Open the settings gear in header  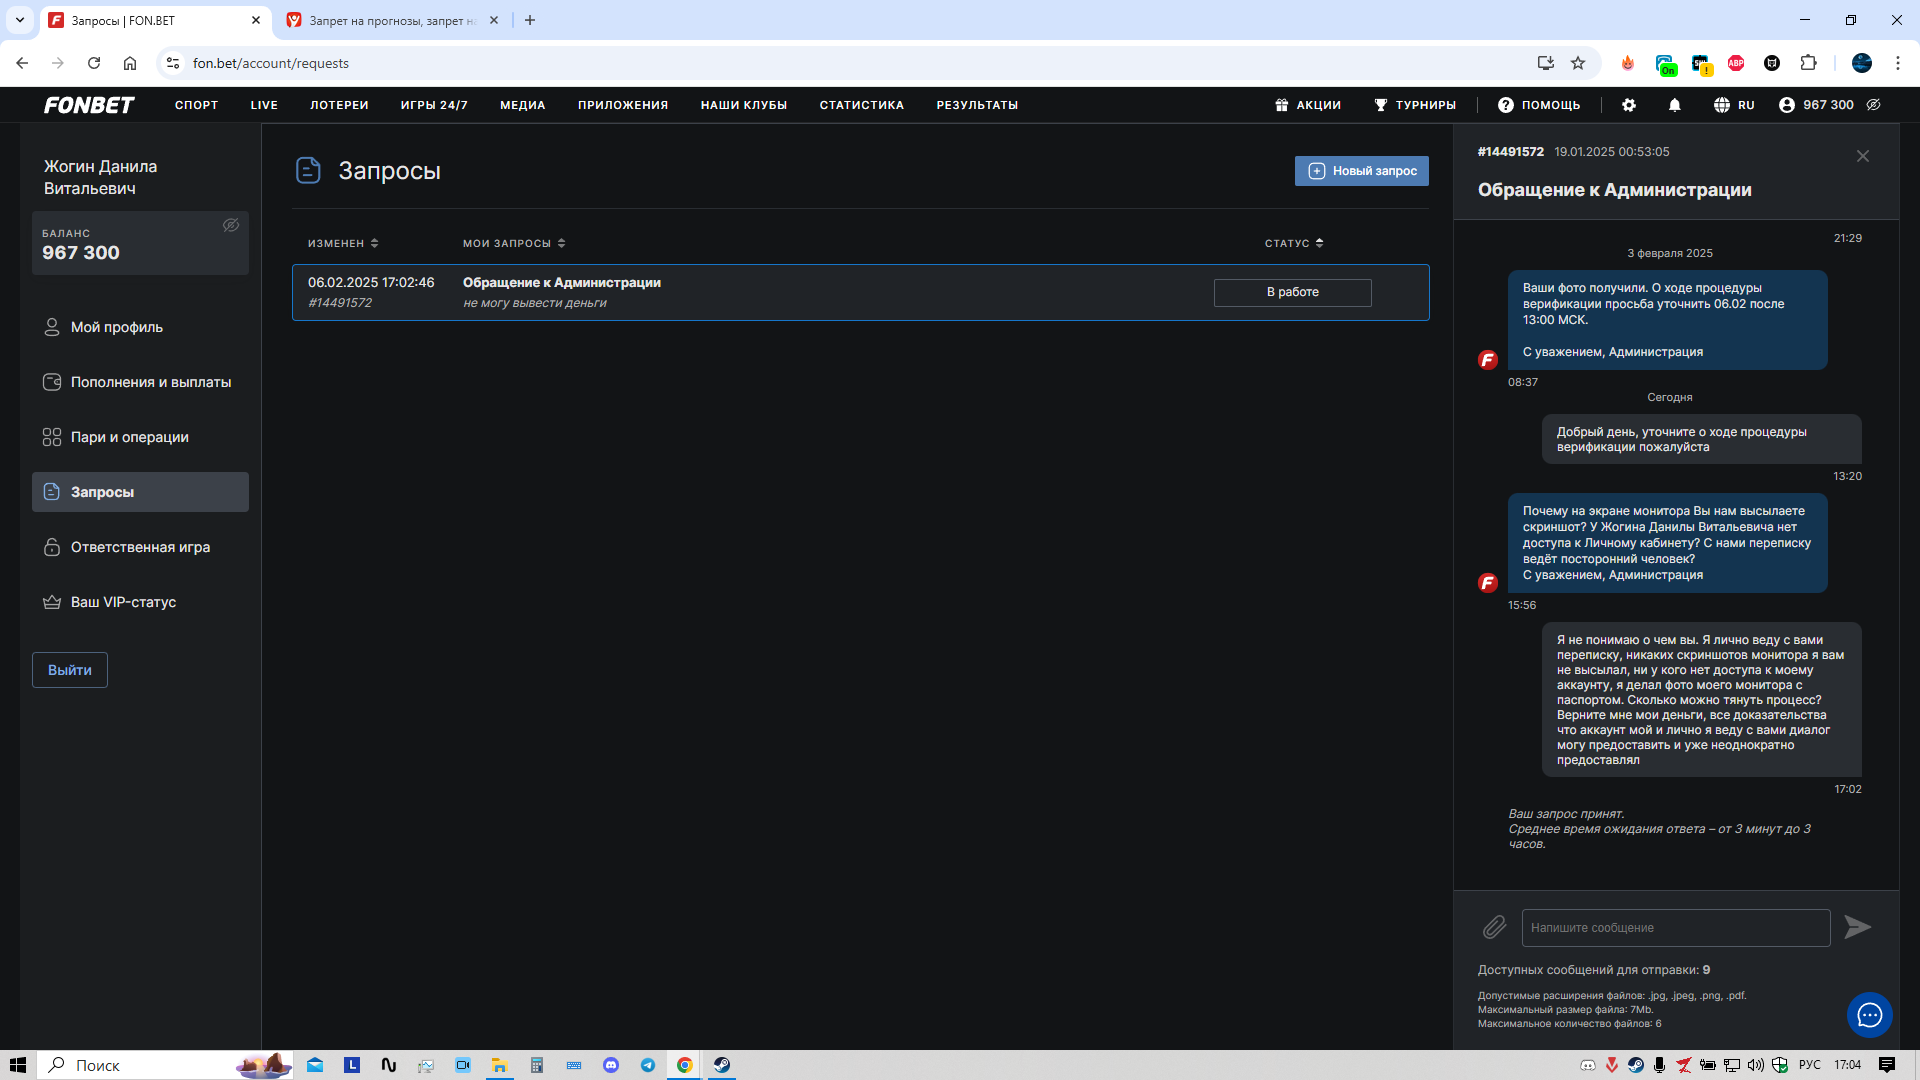click(1629, 105)
